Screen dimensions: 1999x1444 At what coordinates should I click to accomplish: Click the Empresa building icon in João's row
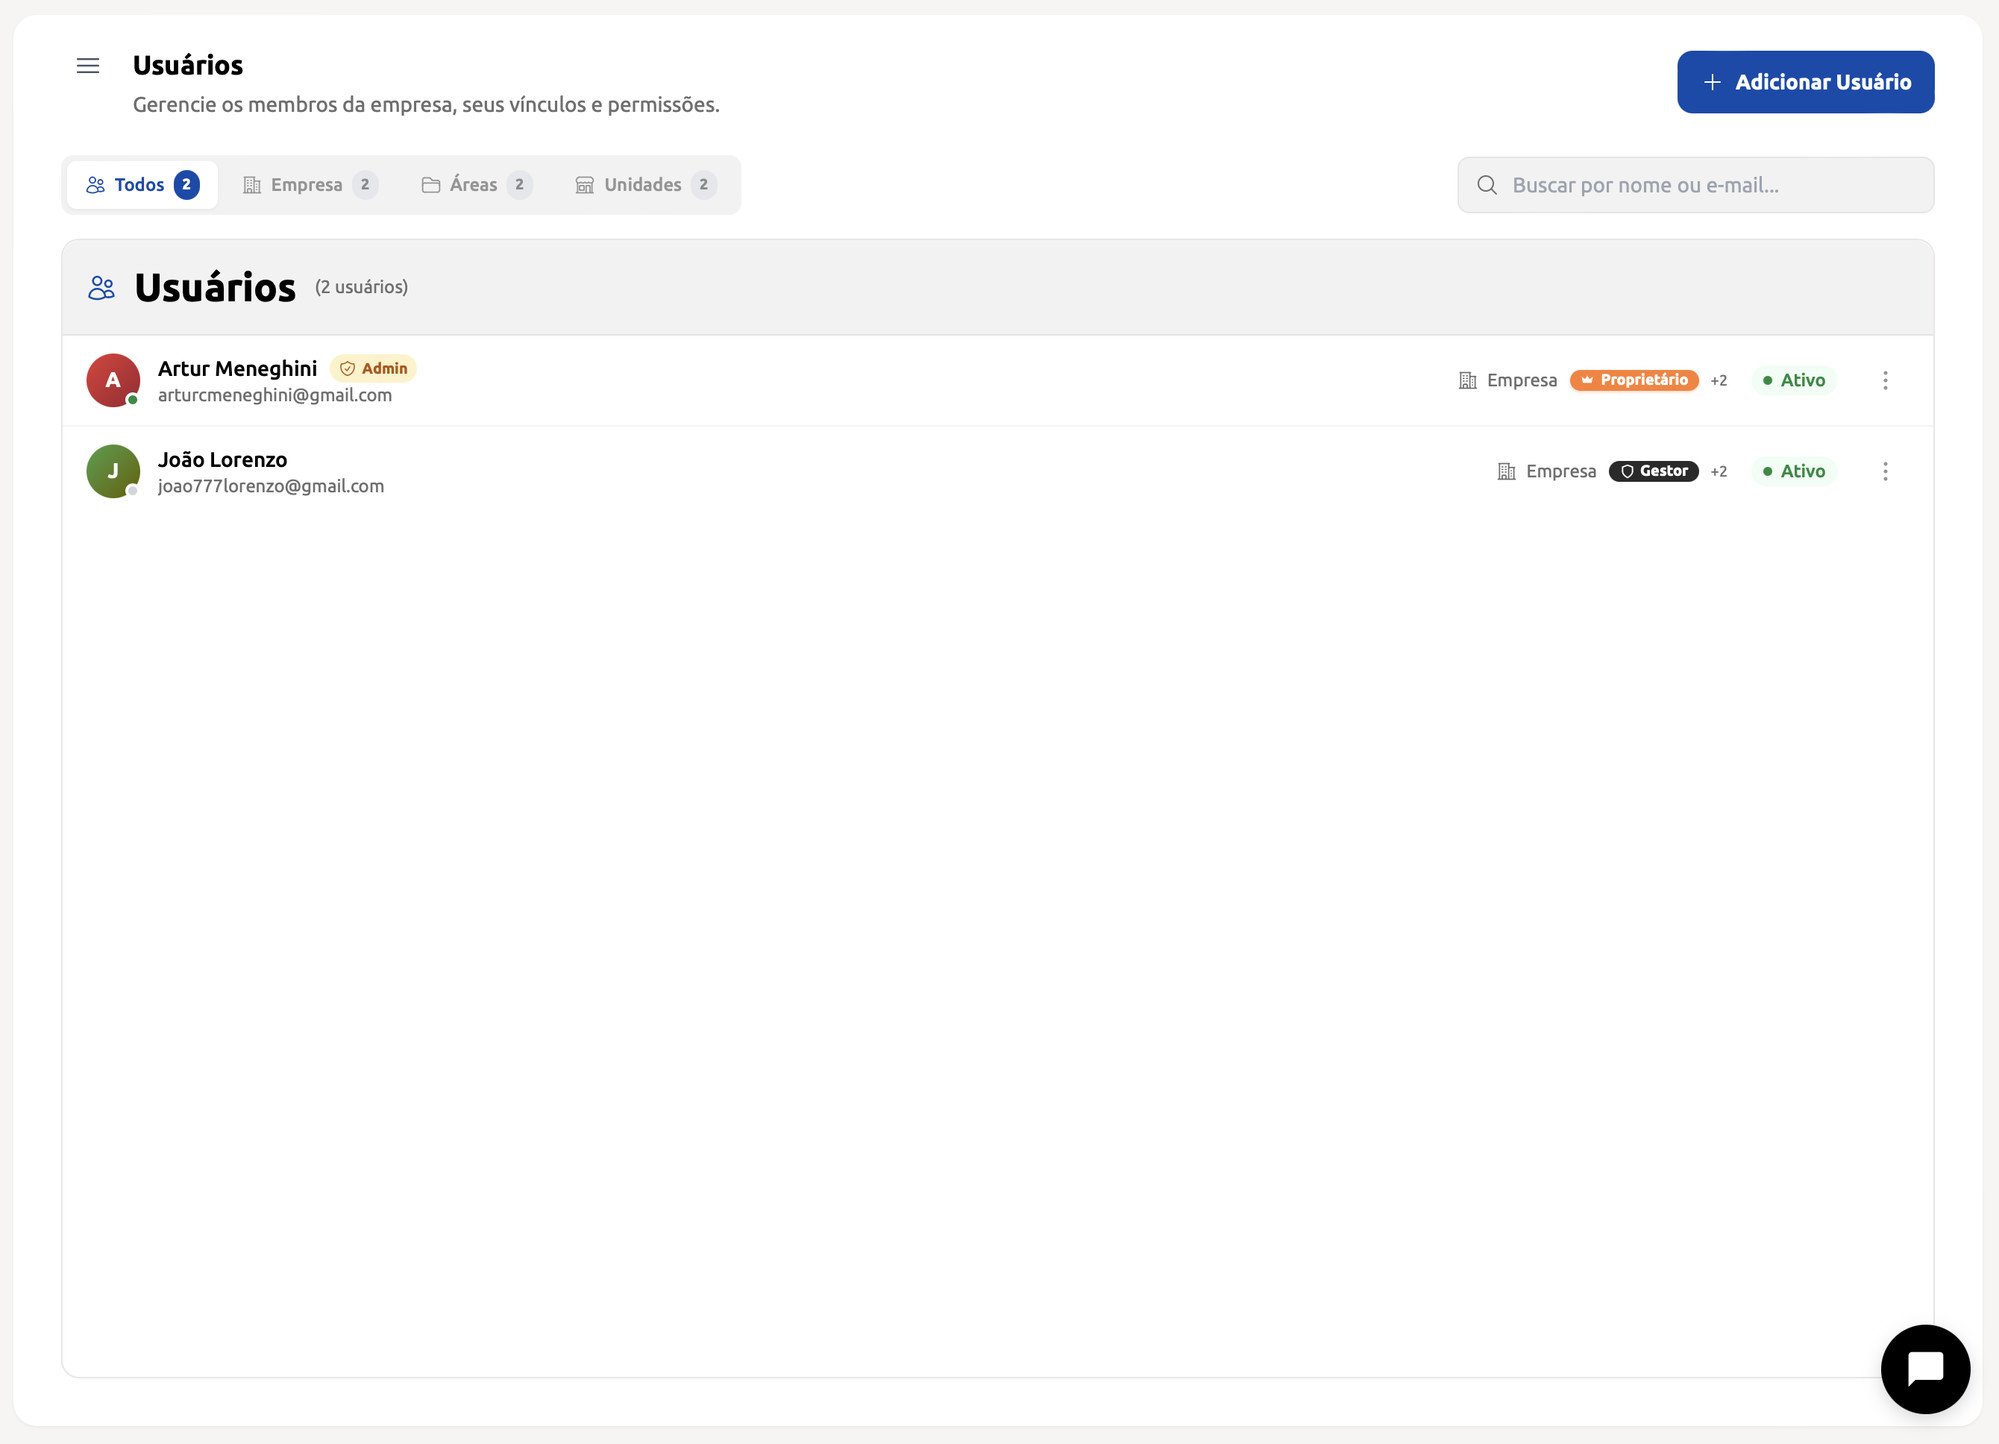coord(1506,471)
